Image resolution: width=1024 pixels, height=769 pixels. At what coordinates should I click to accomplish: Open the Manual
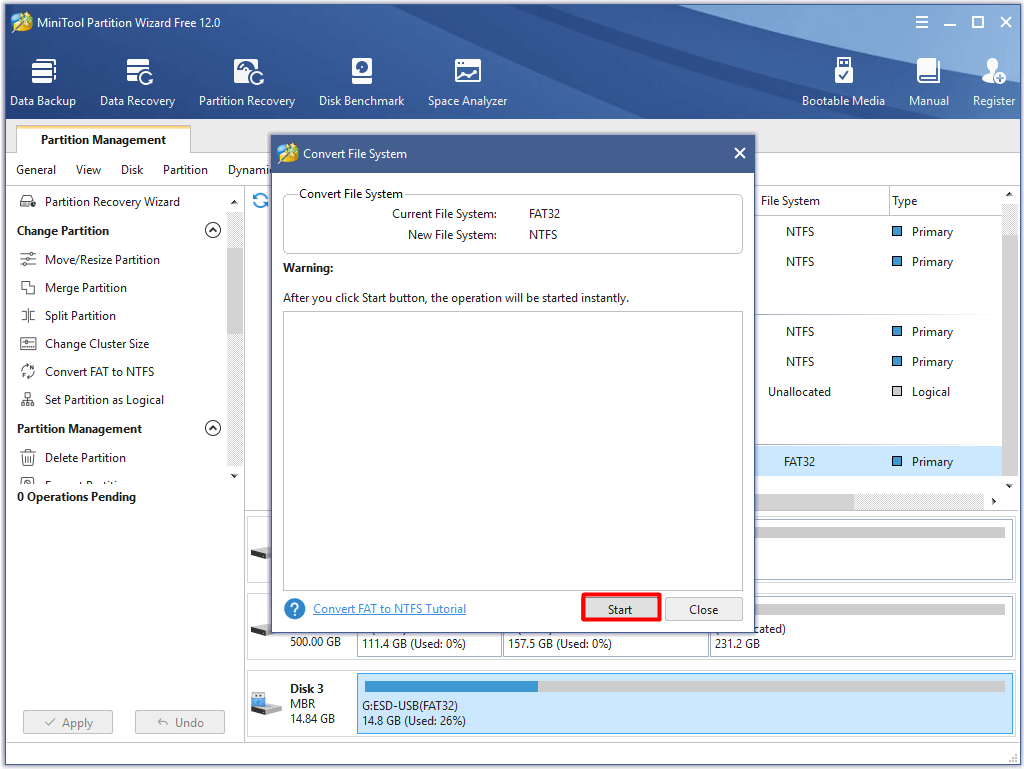click(929, 82)
